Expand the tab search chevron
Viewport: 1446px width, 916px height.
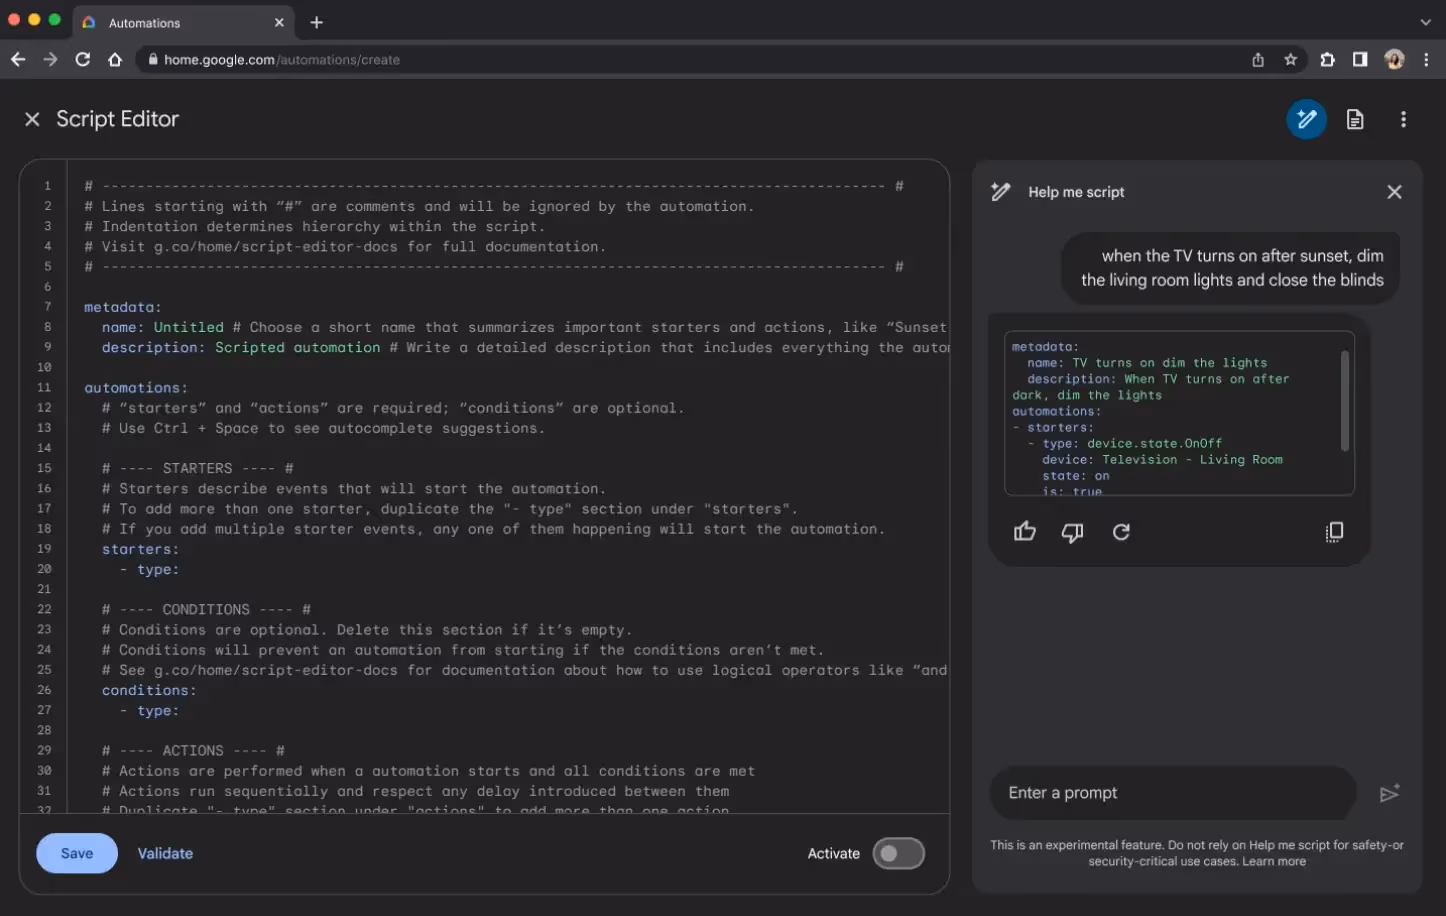(x=1425, y=22)
